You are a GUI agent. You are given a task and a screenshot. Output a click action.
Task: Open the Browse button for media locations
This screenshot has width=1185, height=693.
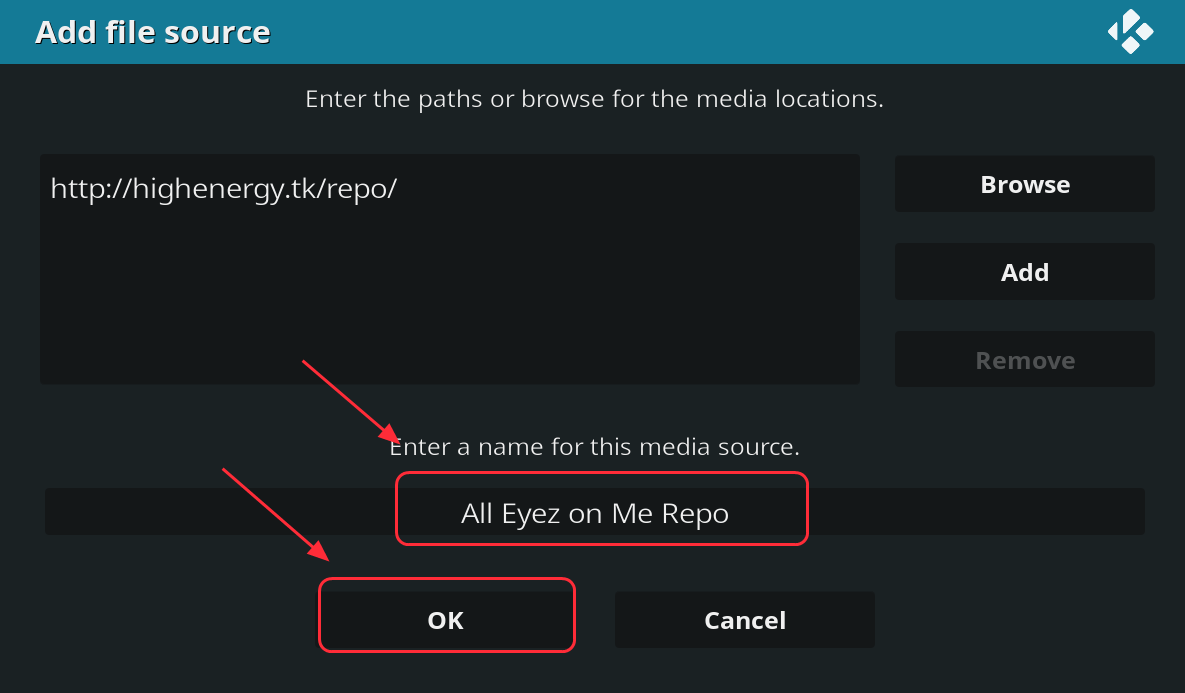(x=1025, y=184)
